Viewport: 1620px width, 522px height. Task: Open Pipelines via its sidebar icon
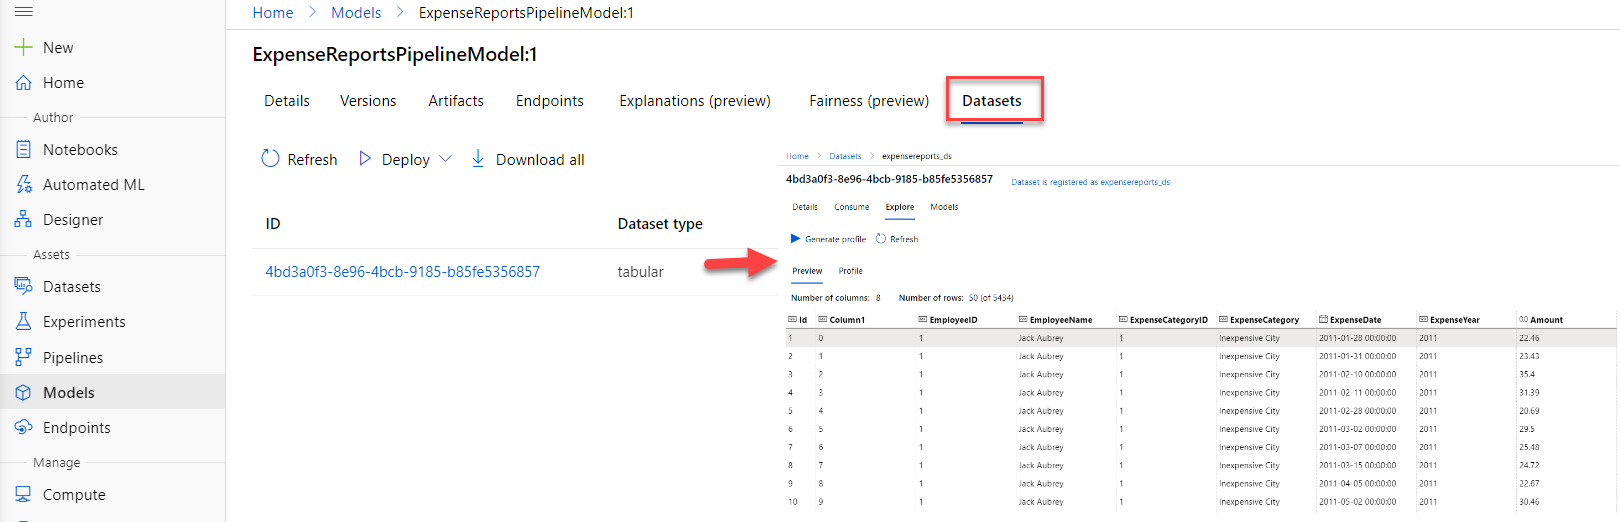23,357
